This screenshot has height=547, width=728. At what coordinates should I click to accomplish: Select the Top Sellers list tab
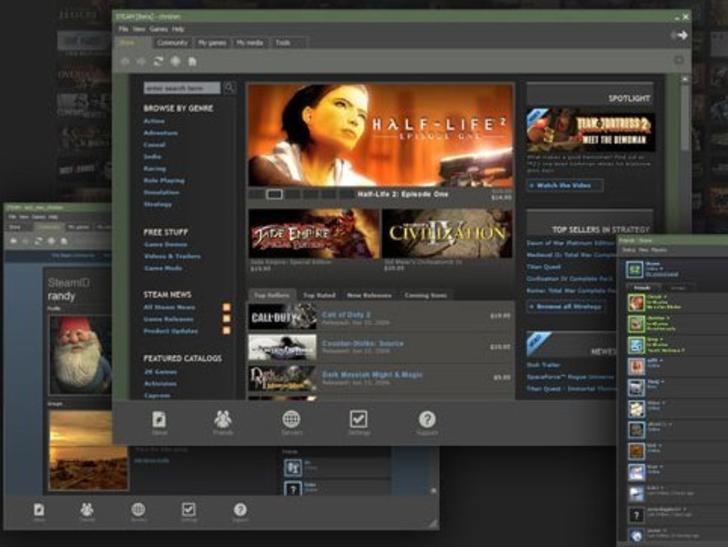click(x=272, y=295)
